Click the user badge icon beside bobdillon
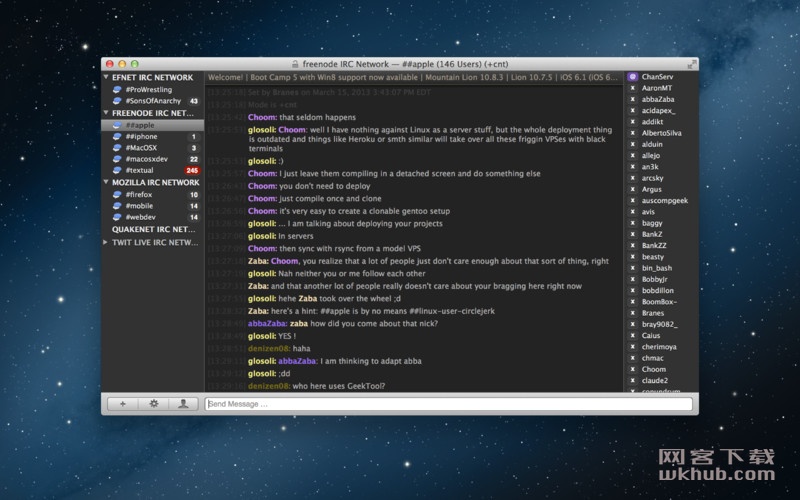The image size is (800, 500). (x=633, y=290)
